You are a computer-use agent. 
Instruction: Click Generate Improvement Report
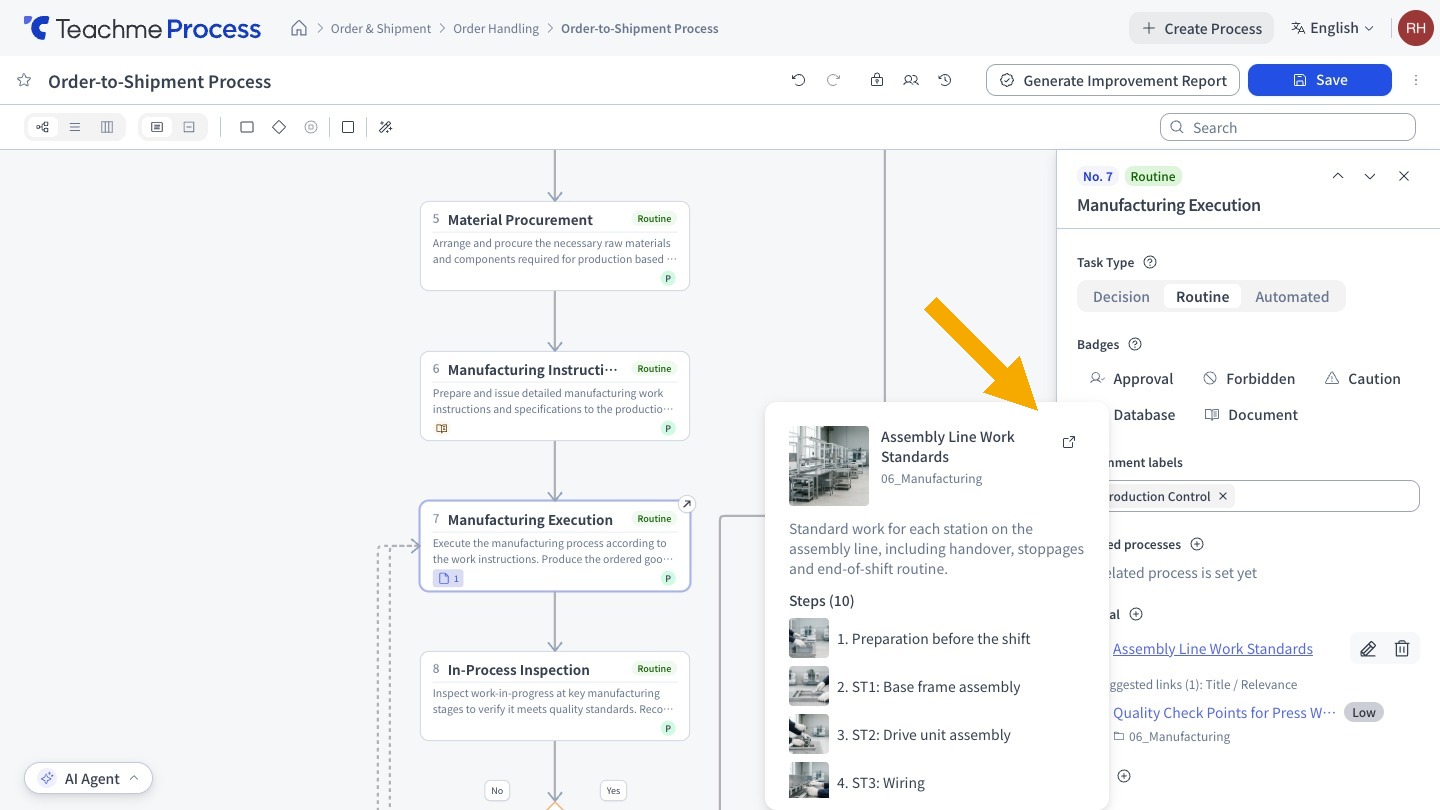(1113, 80)
